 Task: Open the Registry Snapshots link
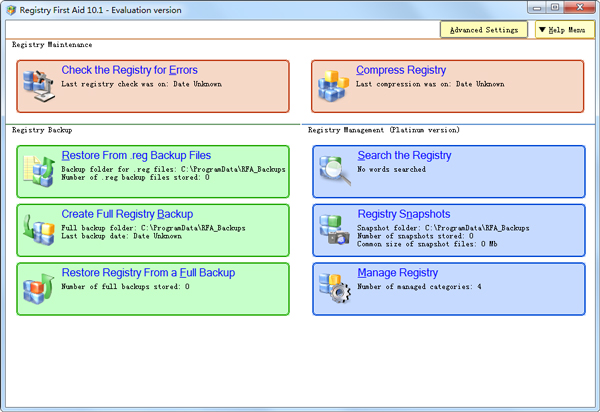point(404,214)
